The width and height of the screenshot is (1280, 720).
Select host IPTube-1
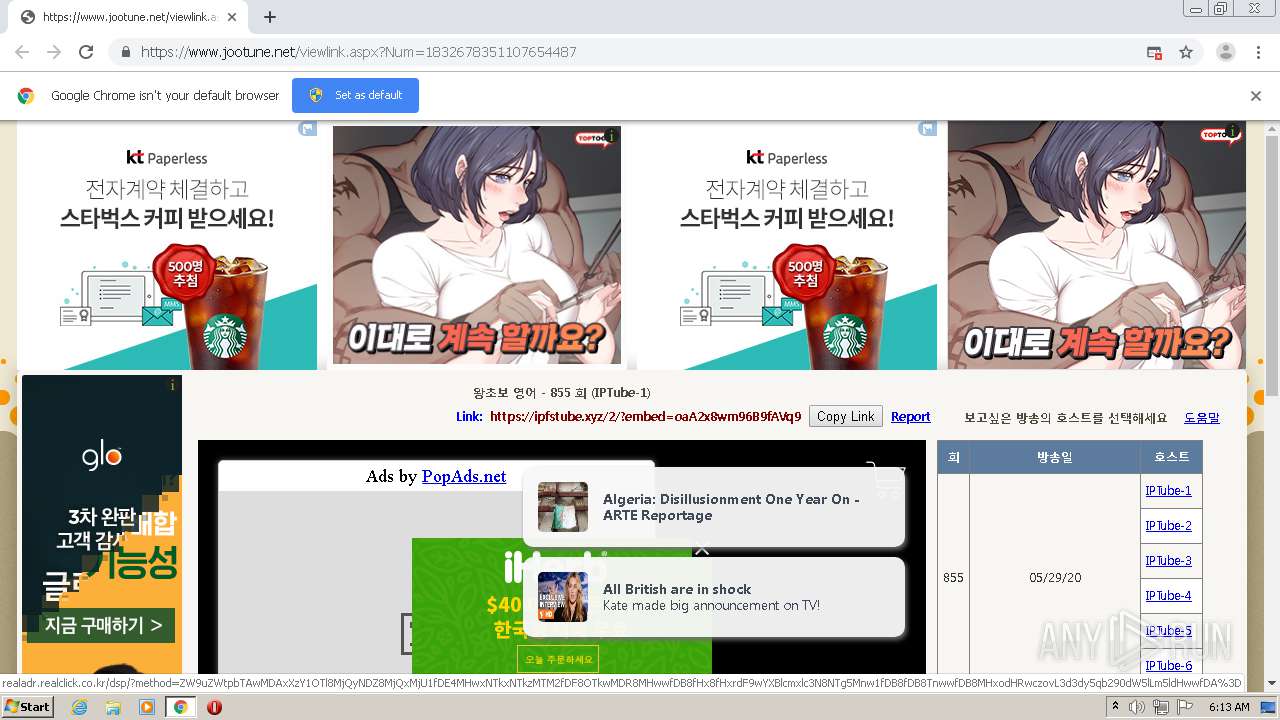click(x=1168, y=491)
